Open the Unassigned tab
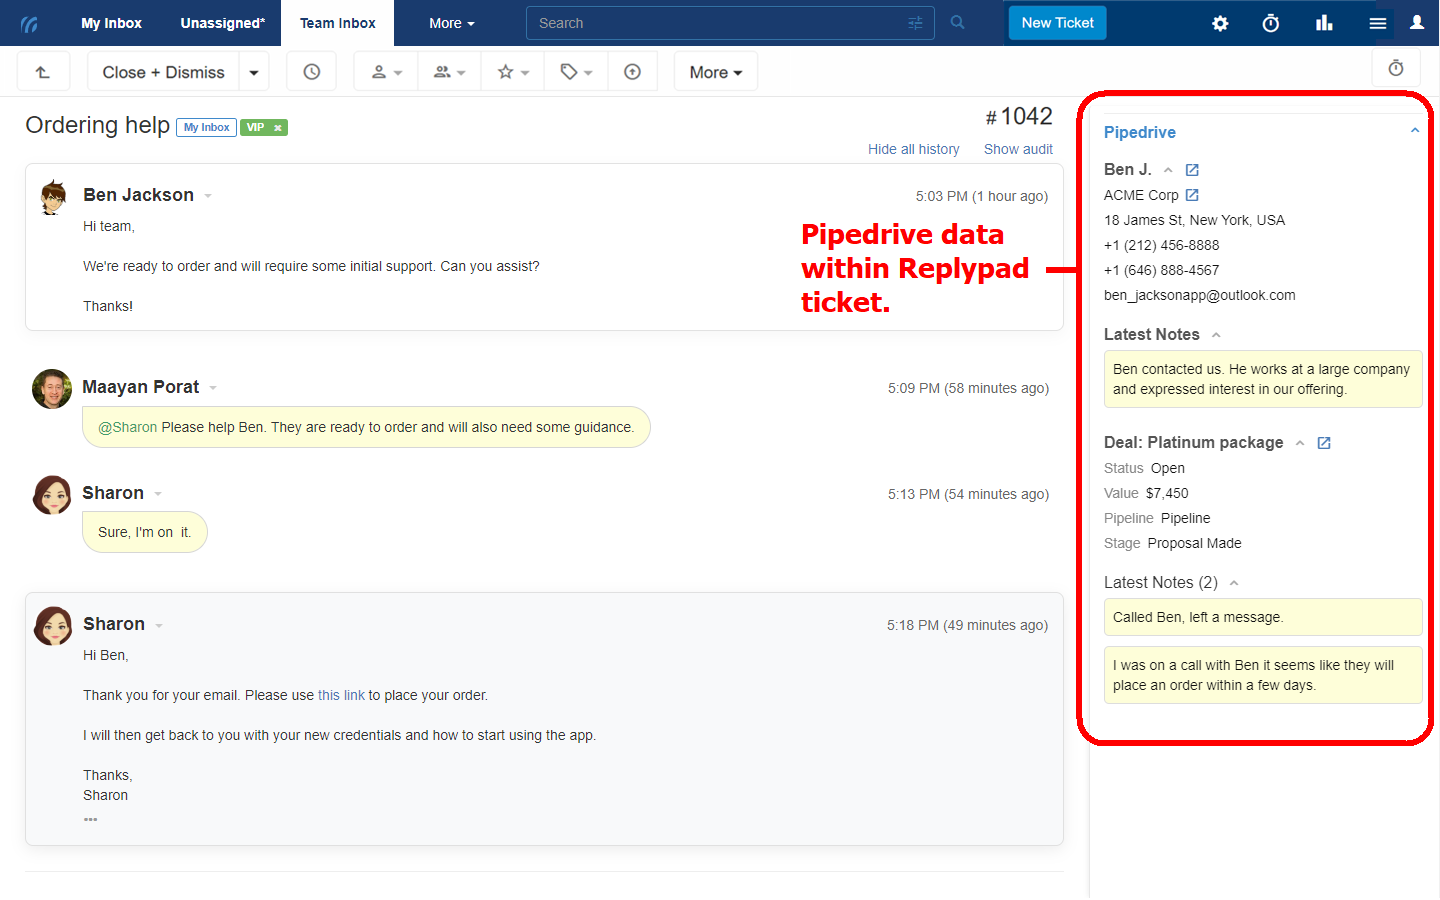Viewport: 1440px width, 900px height. click(x=220, y=22)
